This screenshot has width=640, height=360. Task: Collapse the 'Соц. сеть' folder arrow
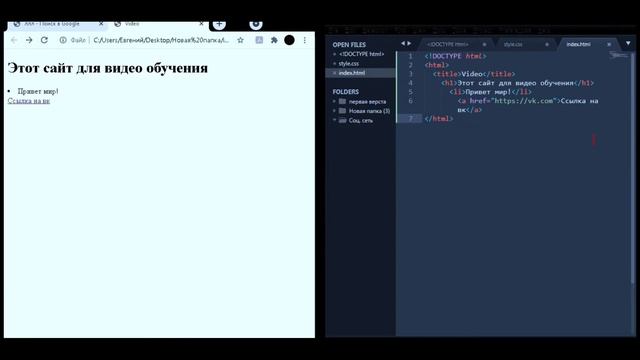coord(334,120)
